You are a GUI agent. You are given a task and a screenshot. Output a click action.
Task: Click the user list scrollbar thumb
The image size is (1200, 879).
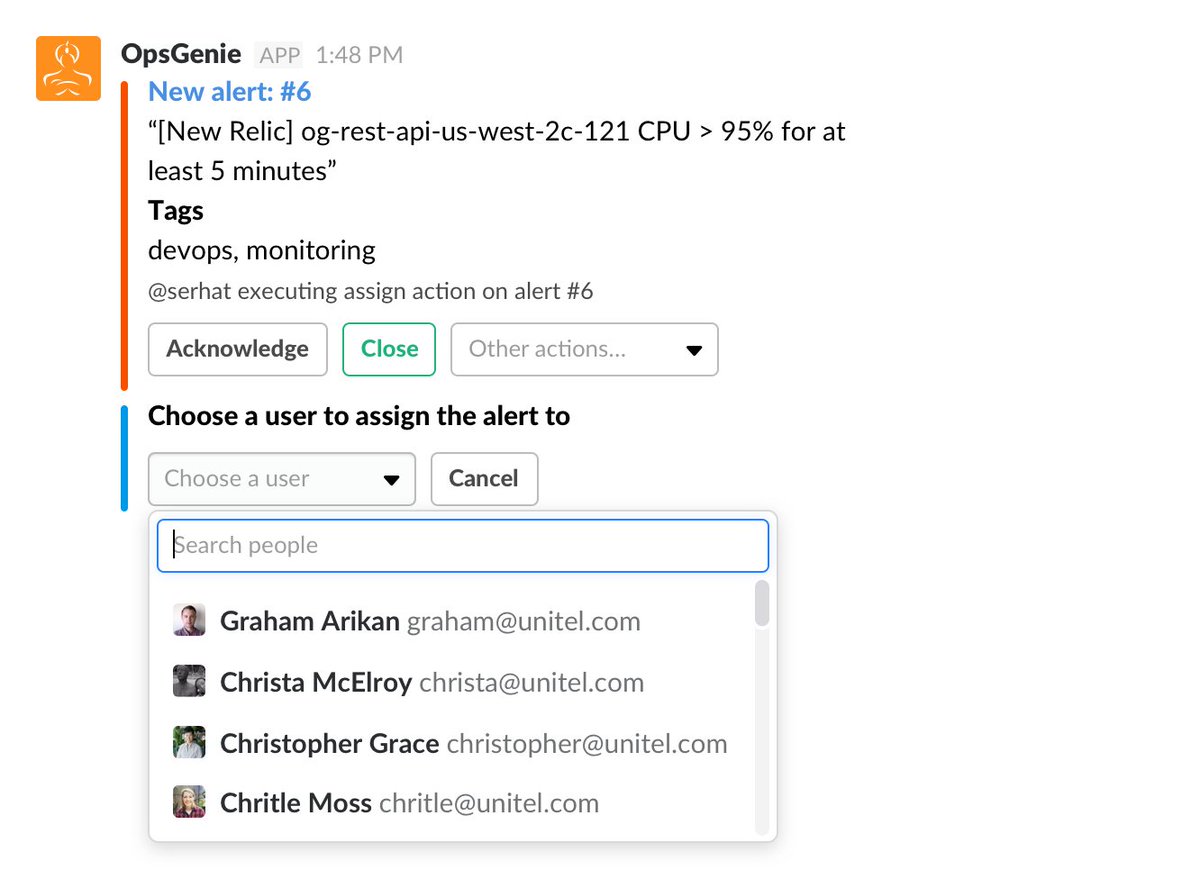(762, 603)
